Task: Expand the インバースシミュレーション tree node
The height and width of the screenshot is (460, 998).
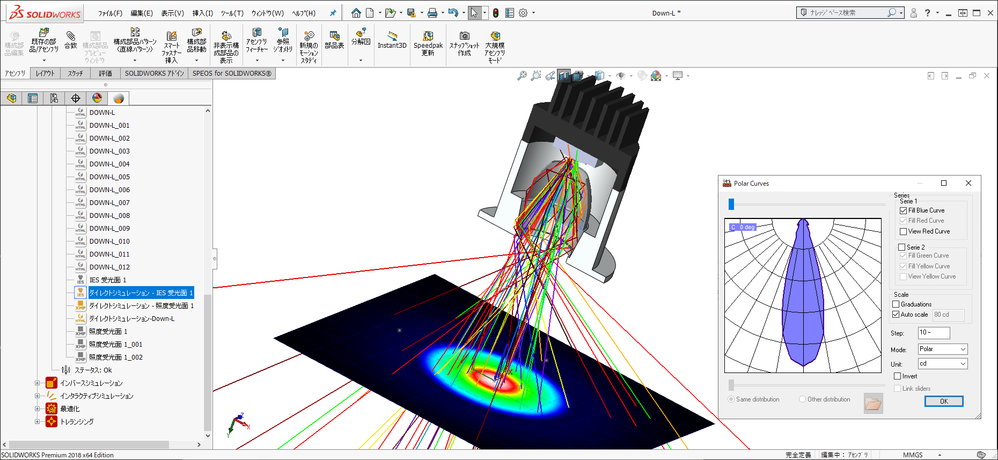Action: (x=37, y=383)
